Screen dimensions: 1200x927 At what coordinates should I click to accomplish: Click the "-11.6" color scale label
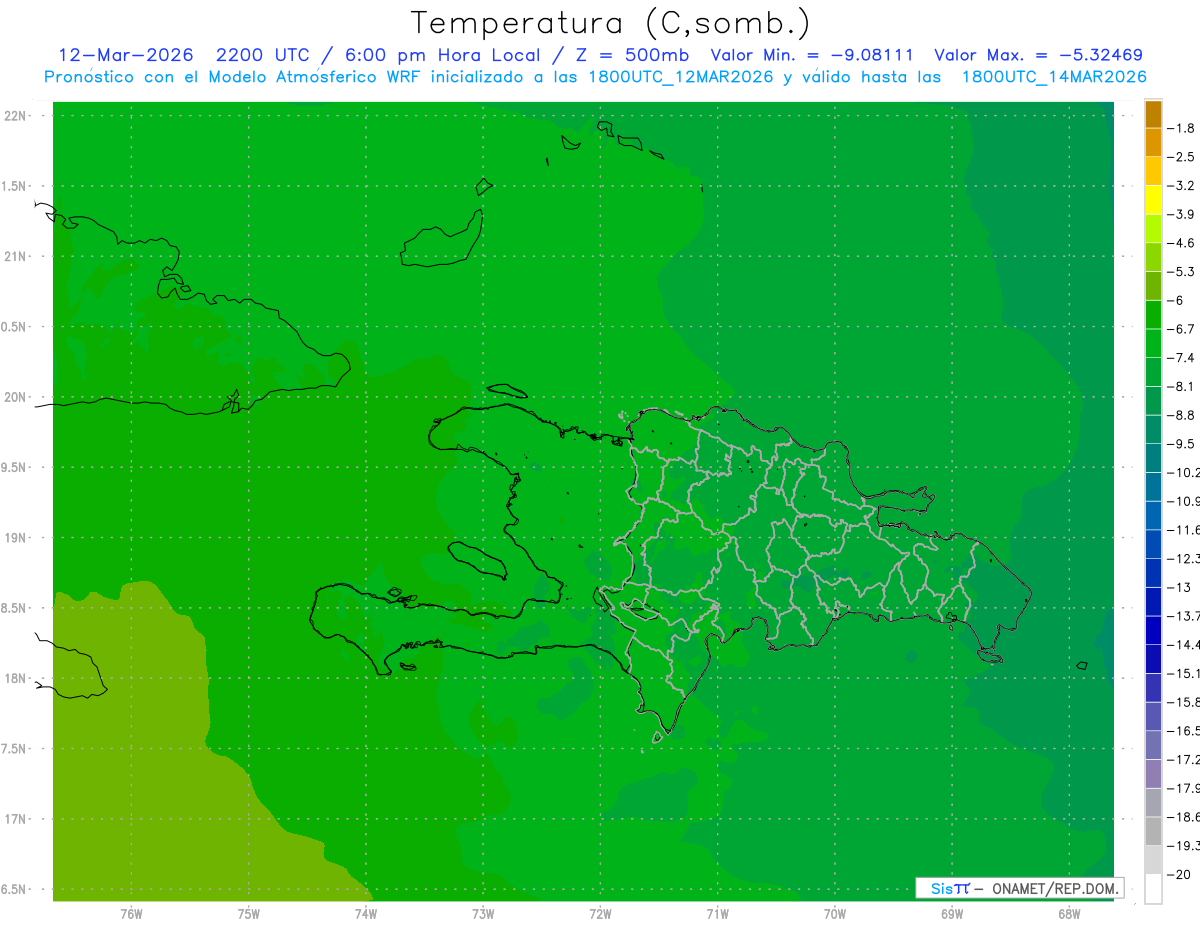pos(1183,529)
